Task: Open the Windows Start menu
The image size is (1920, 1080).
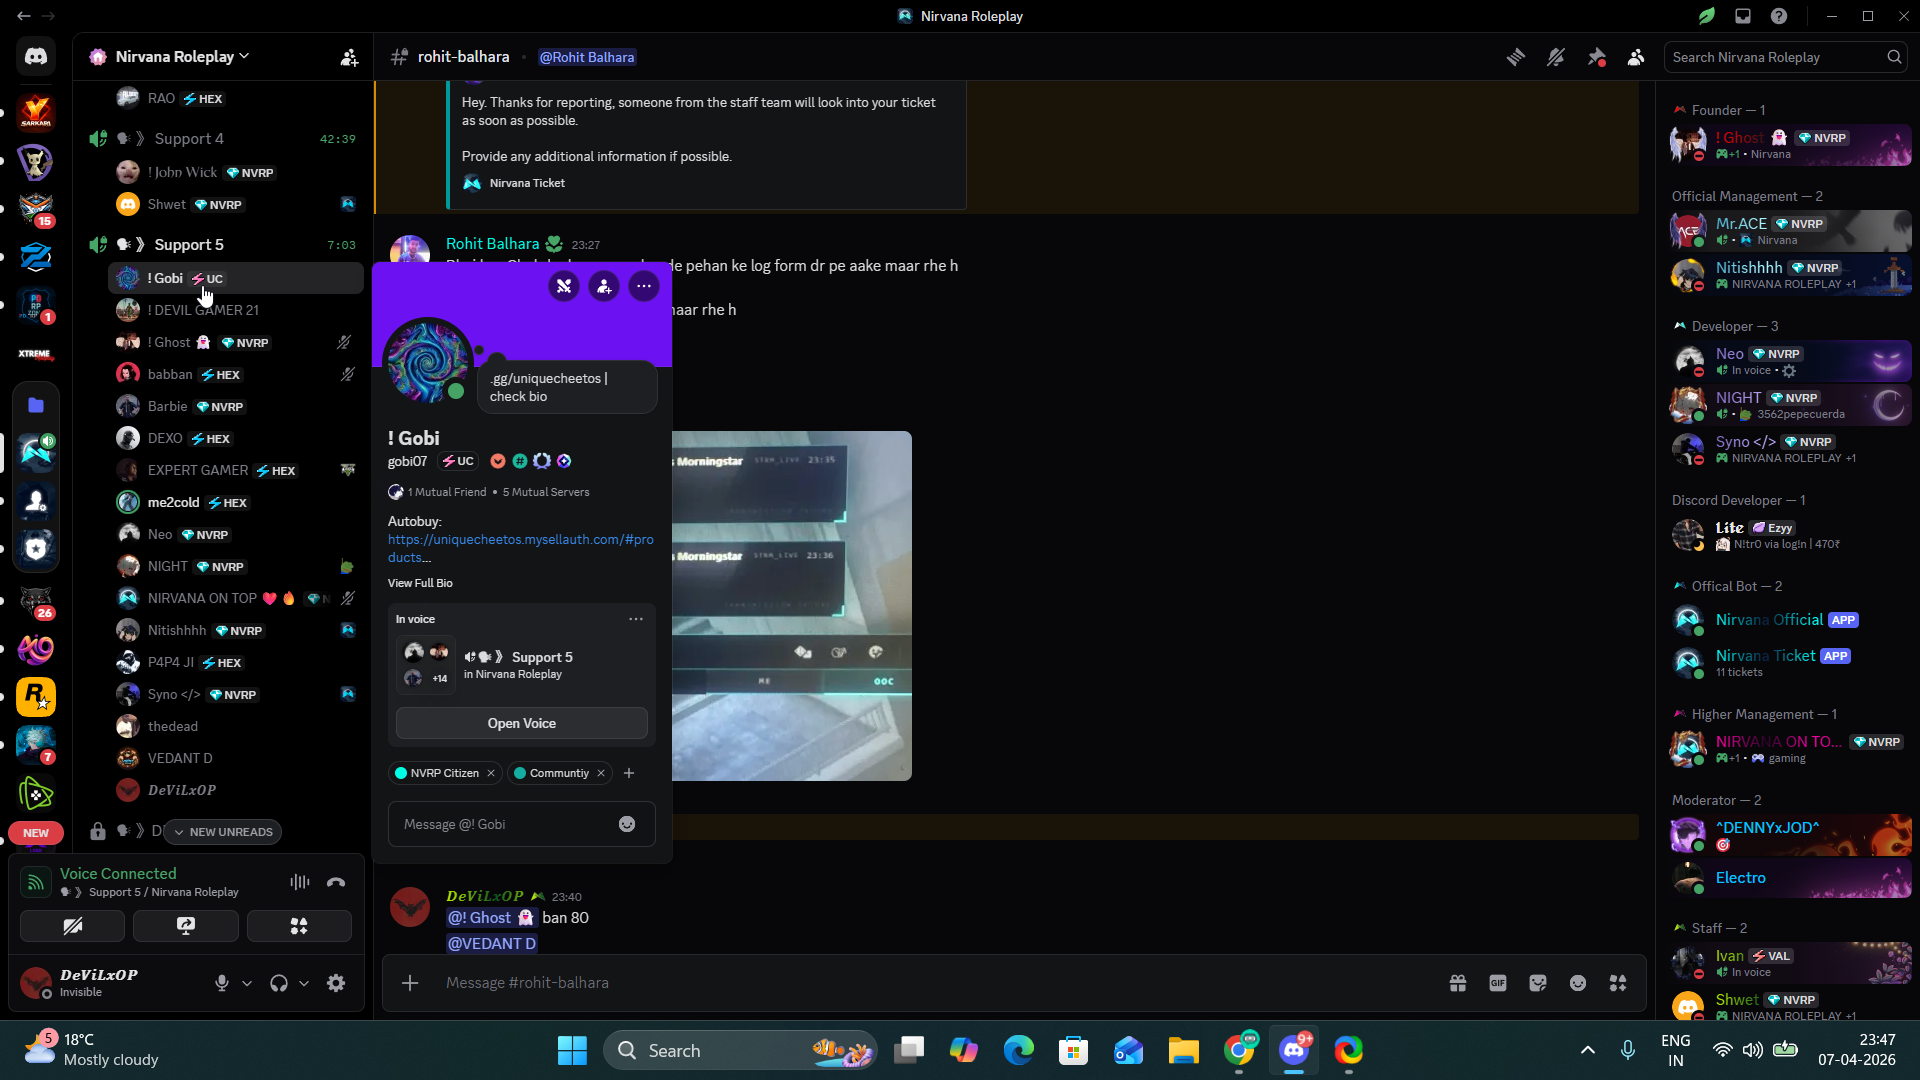Action: [572, 1050]
